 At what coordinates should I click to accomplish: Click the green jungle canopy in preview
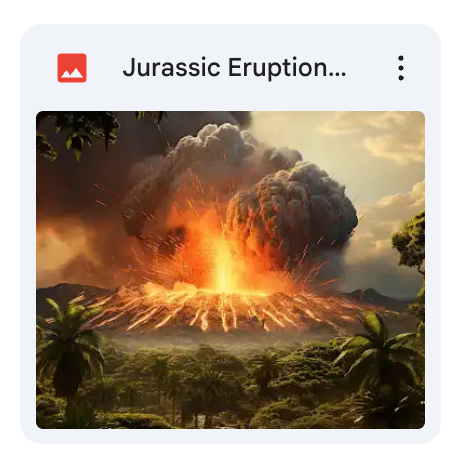[230, 383]
